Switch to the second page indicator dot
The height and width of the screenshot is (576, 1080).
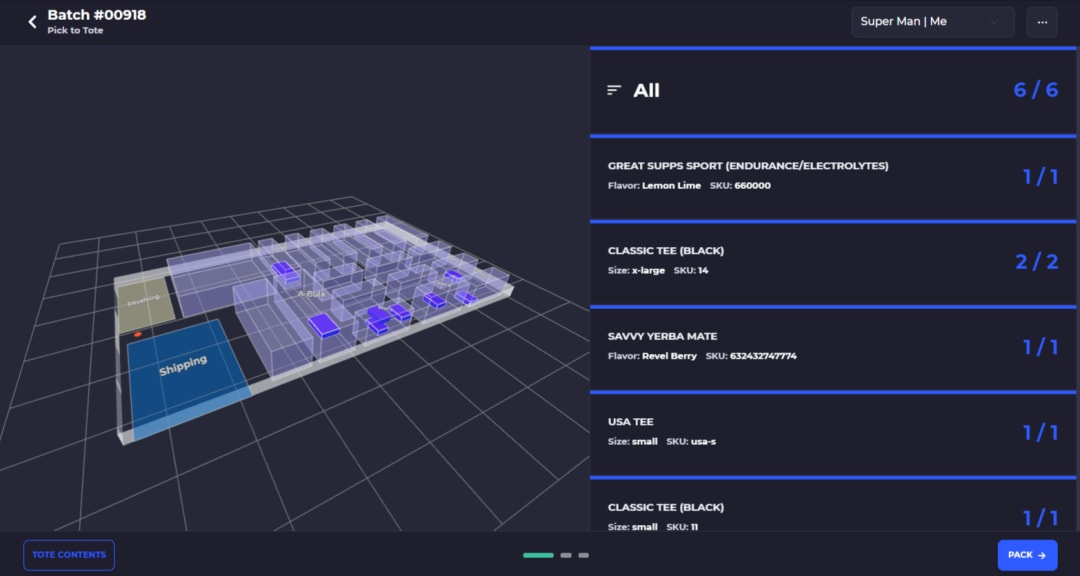tap(565, 555)
